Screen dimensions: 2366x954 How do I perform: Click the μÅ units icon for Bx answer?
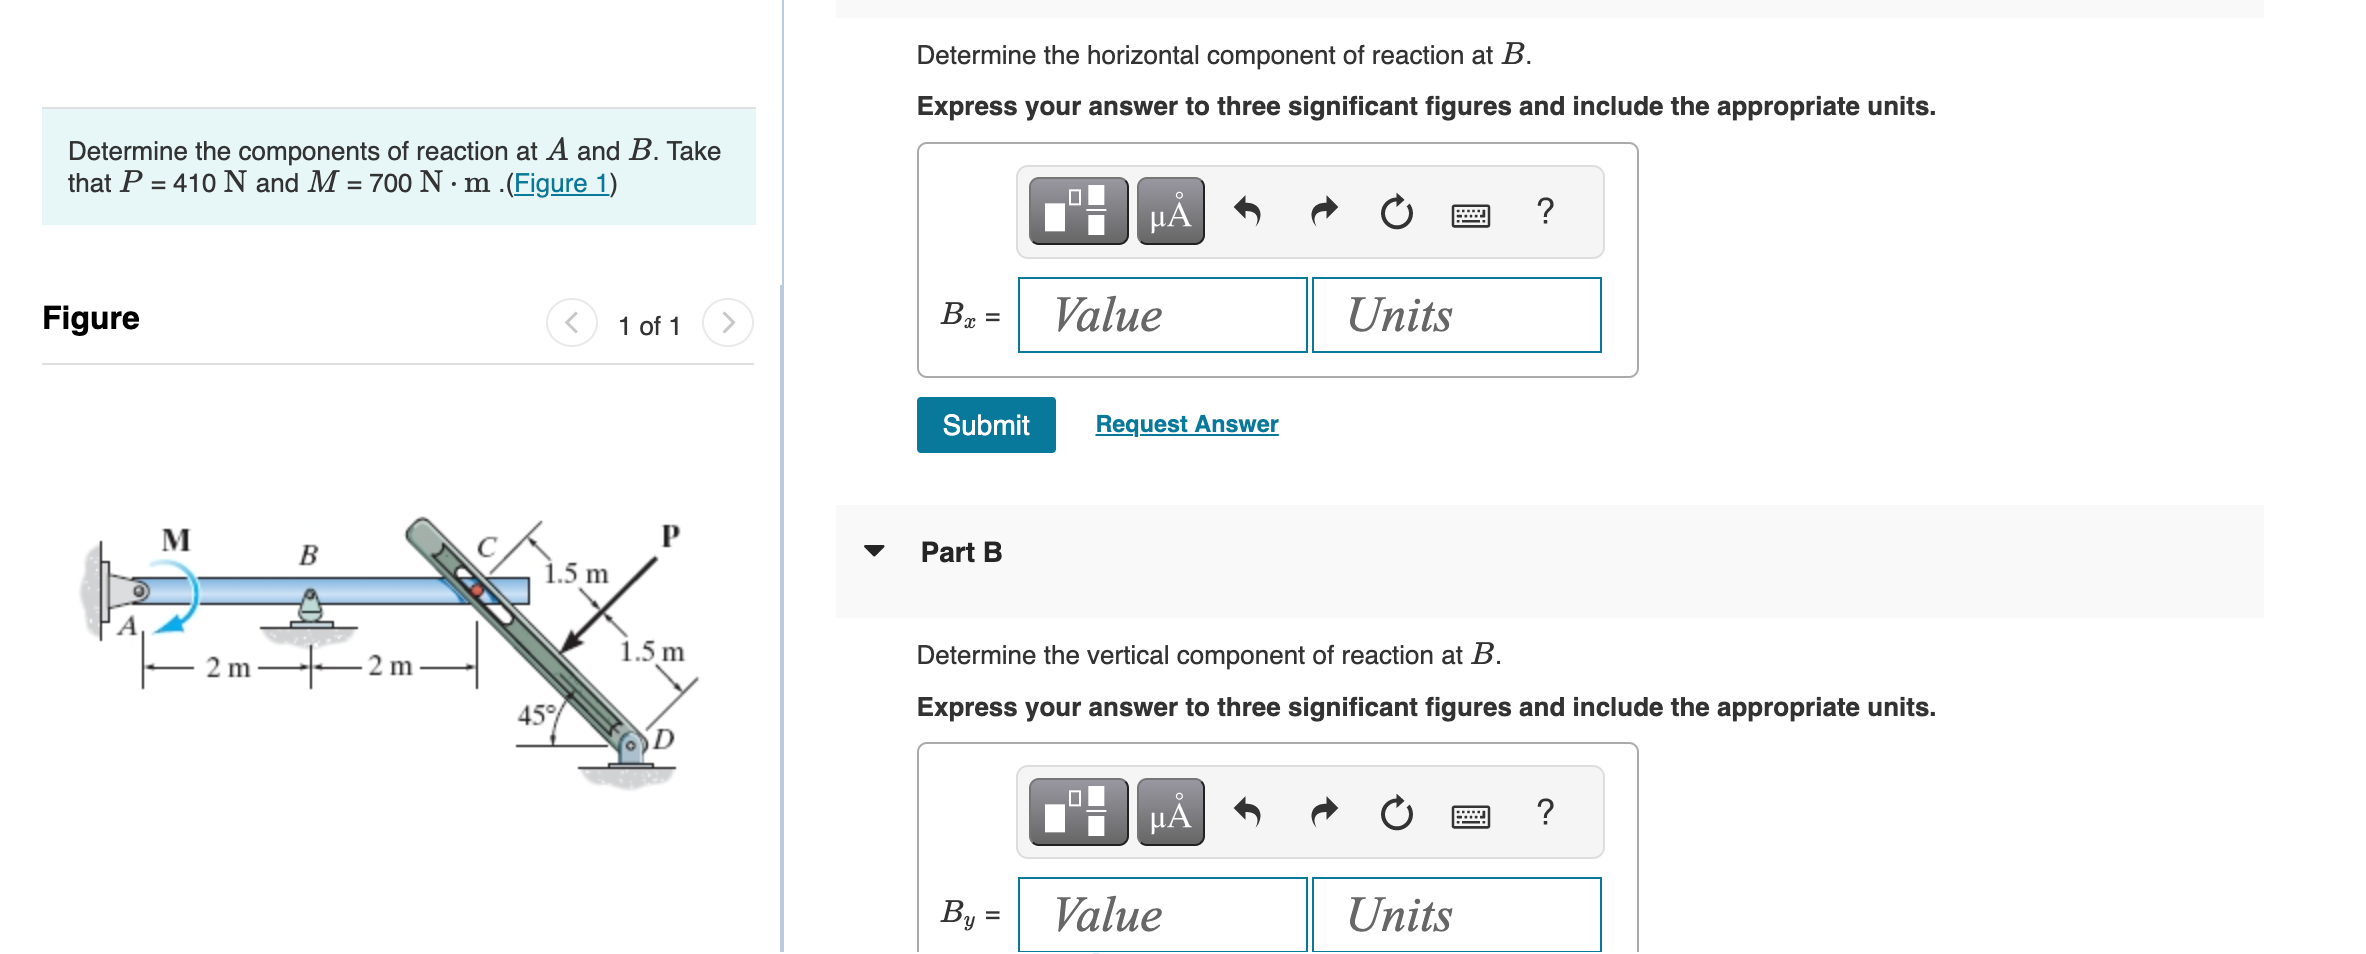pos(1168,212)
